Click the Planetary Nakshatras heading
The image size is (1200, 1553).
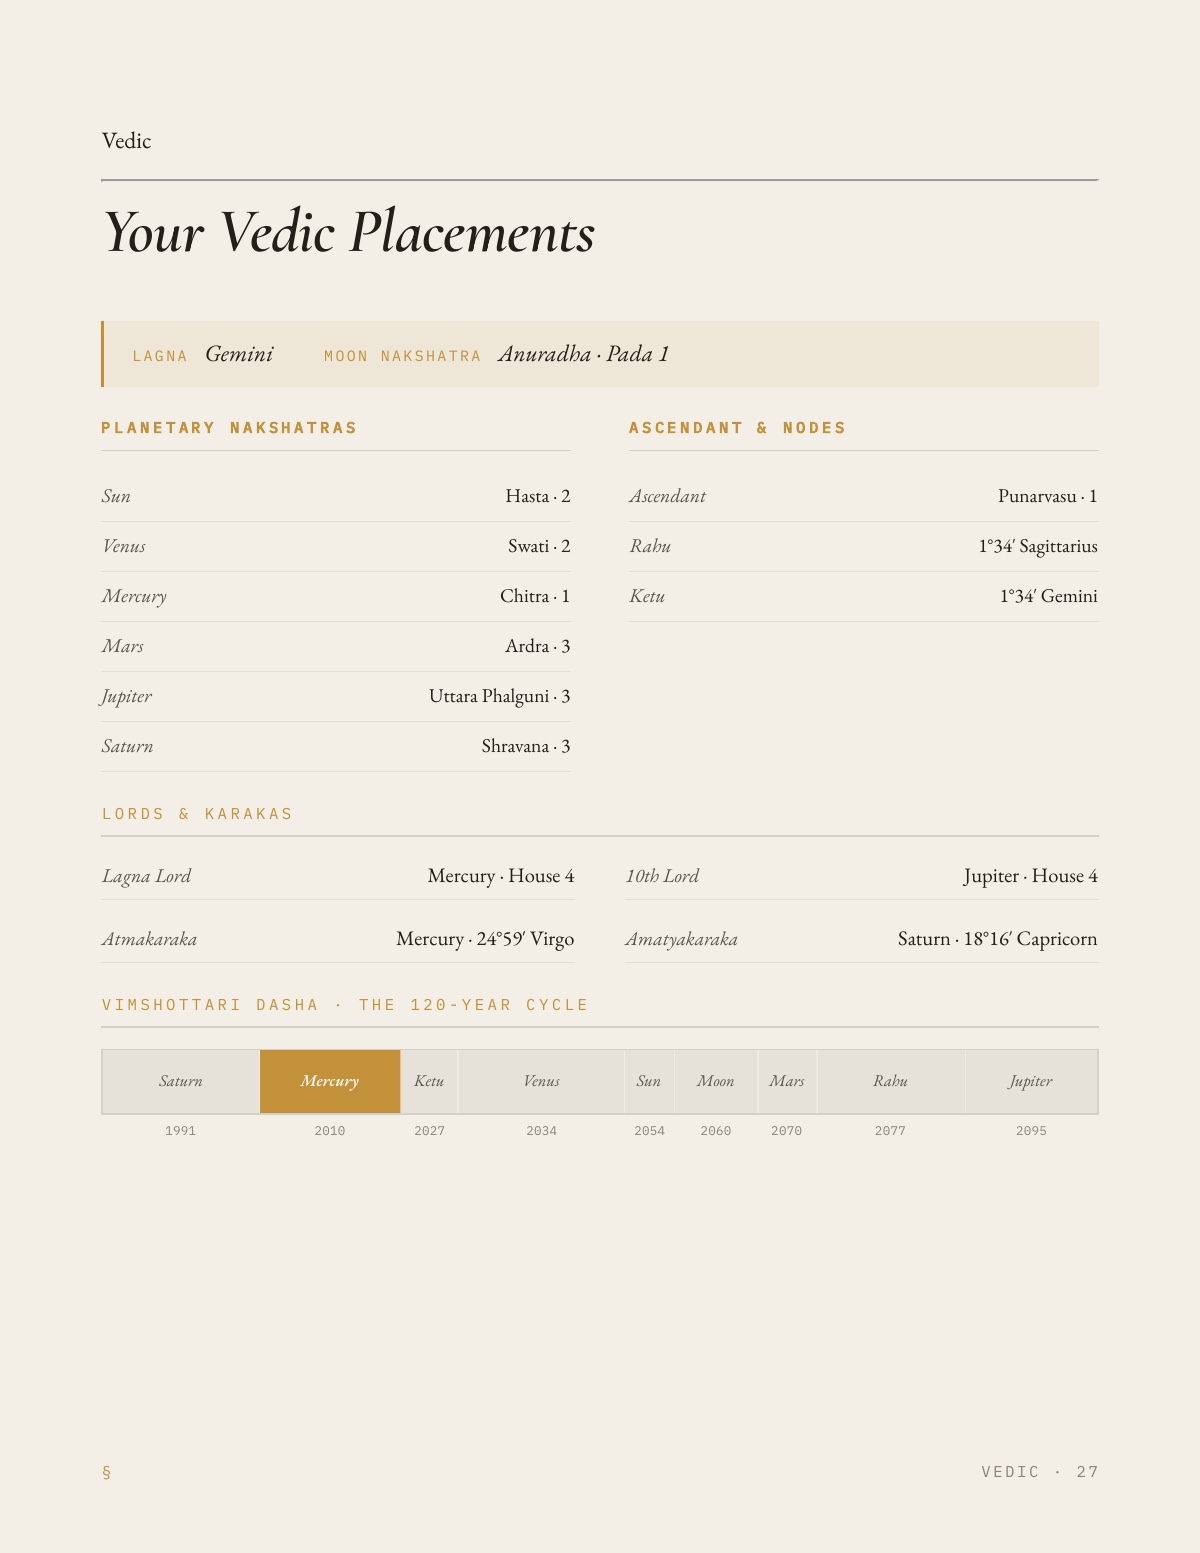[229, 428]
